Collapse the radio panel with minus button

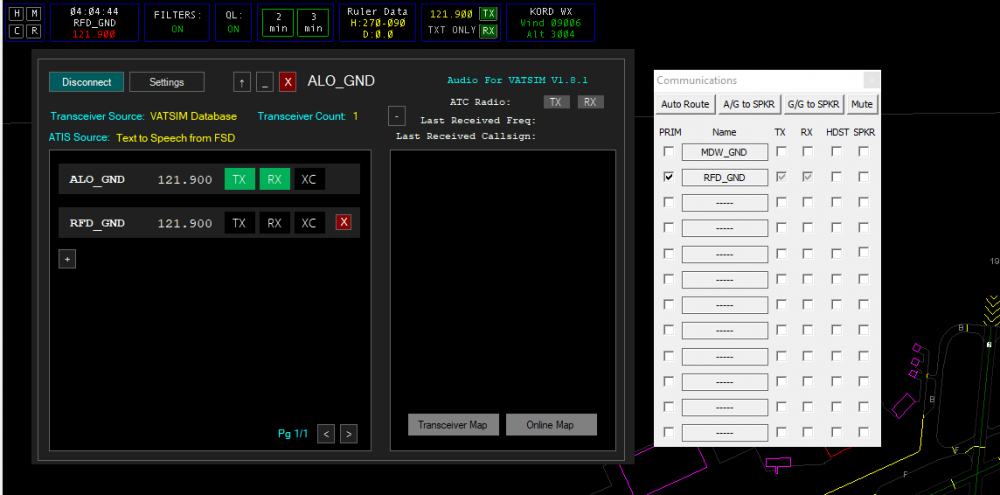[x=396, y=115]
